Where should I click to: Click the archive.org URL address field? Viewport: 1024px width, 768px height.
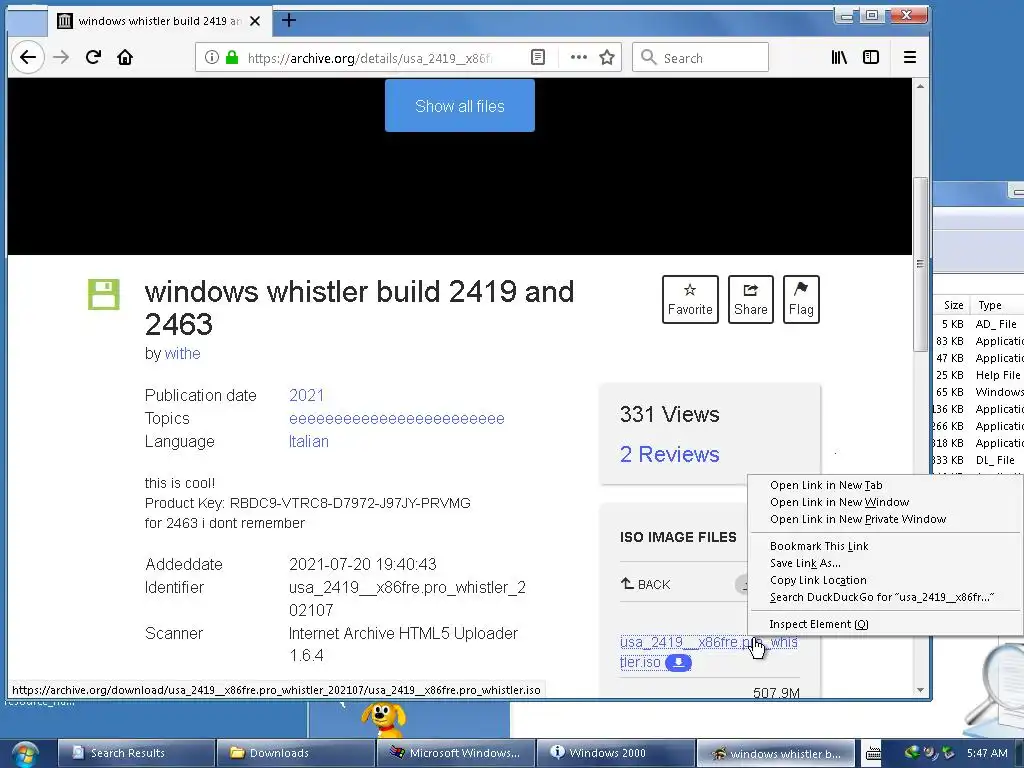[x=369, y=58]
